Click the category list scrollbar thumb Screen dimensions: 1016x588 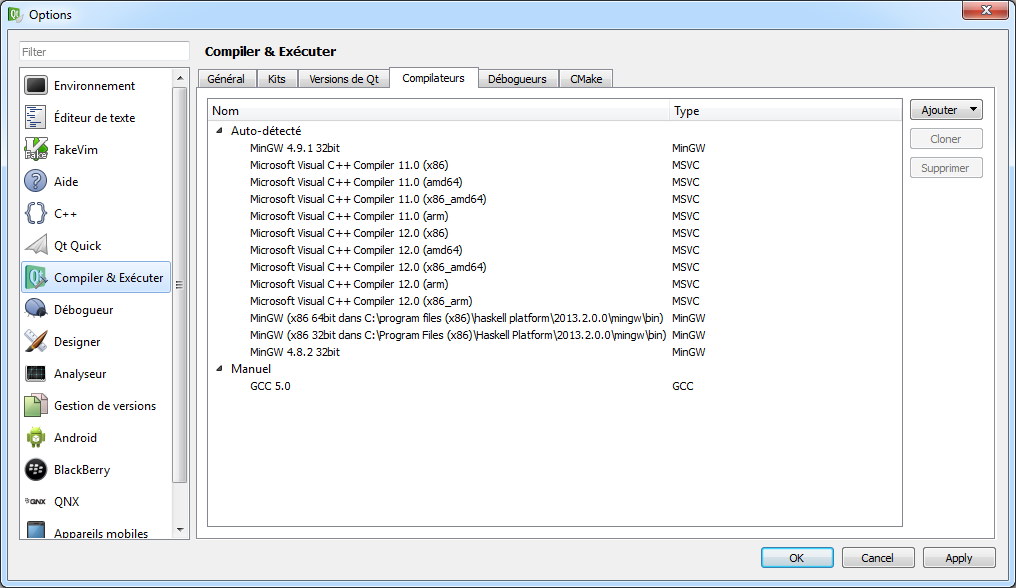click(x=180, y=285)
